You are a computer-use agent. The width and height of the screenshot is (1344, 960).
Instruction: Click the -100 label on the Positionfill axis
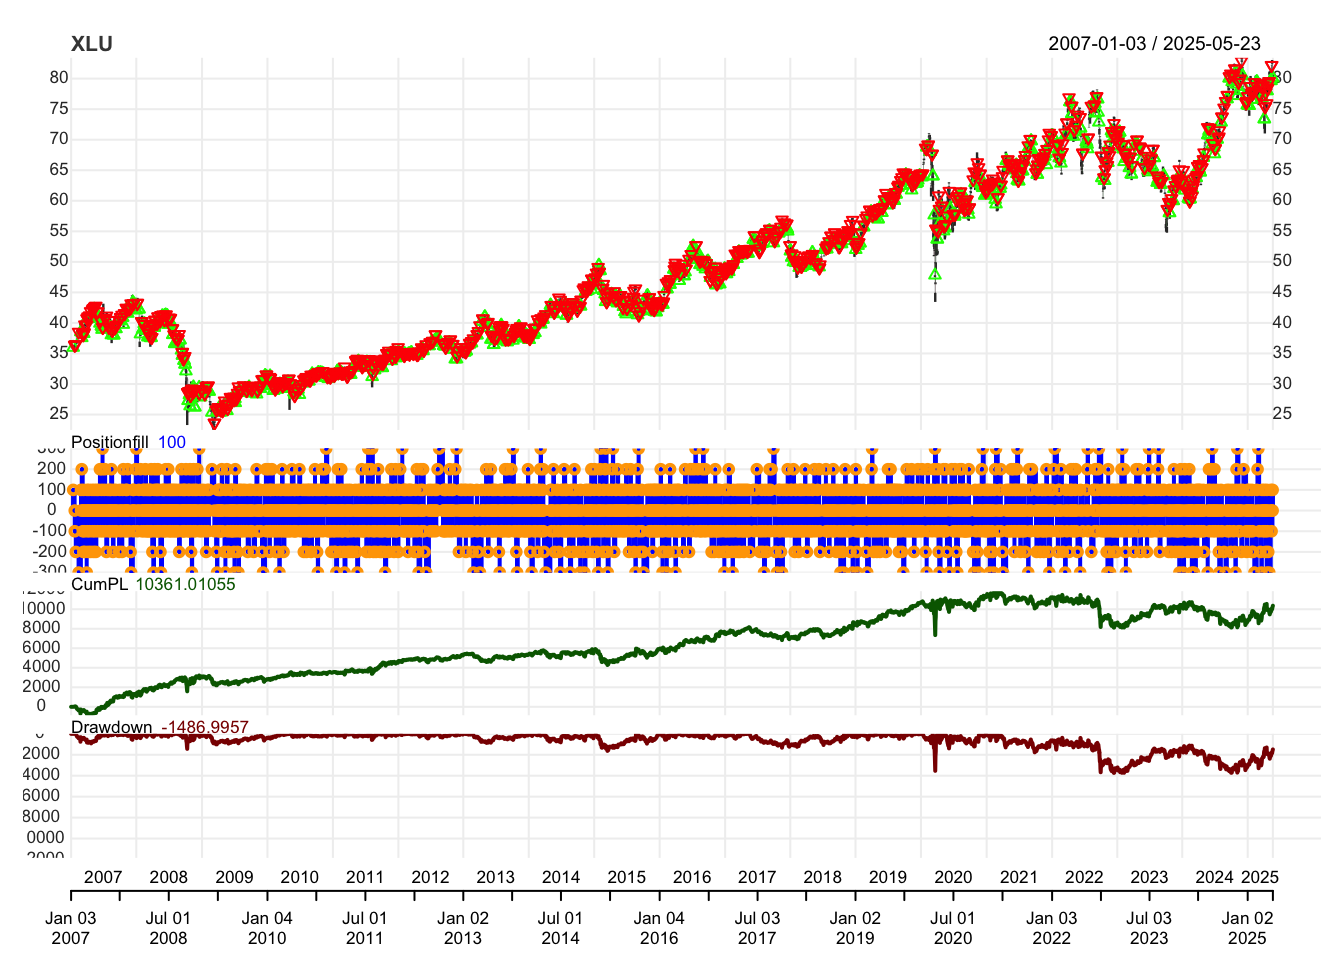click(x=47, y=530)
